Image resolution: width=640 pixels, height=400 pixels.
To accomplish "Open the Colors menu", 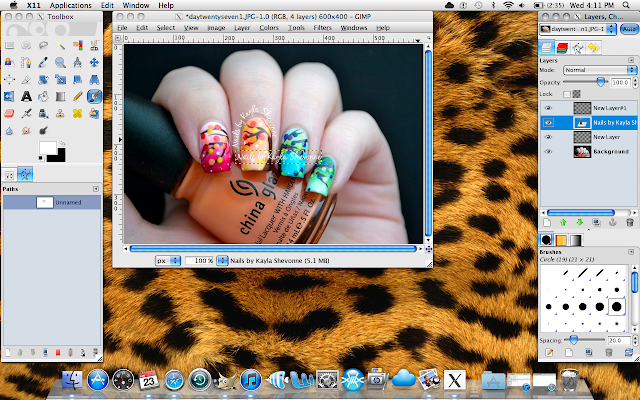I will 269,28.
